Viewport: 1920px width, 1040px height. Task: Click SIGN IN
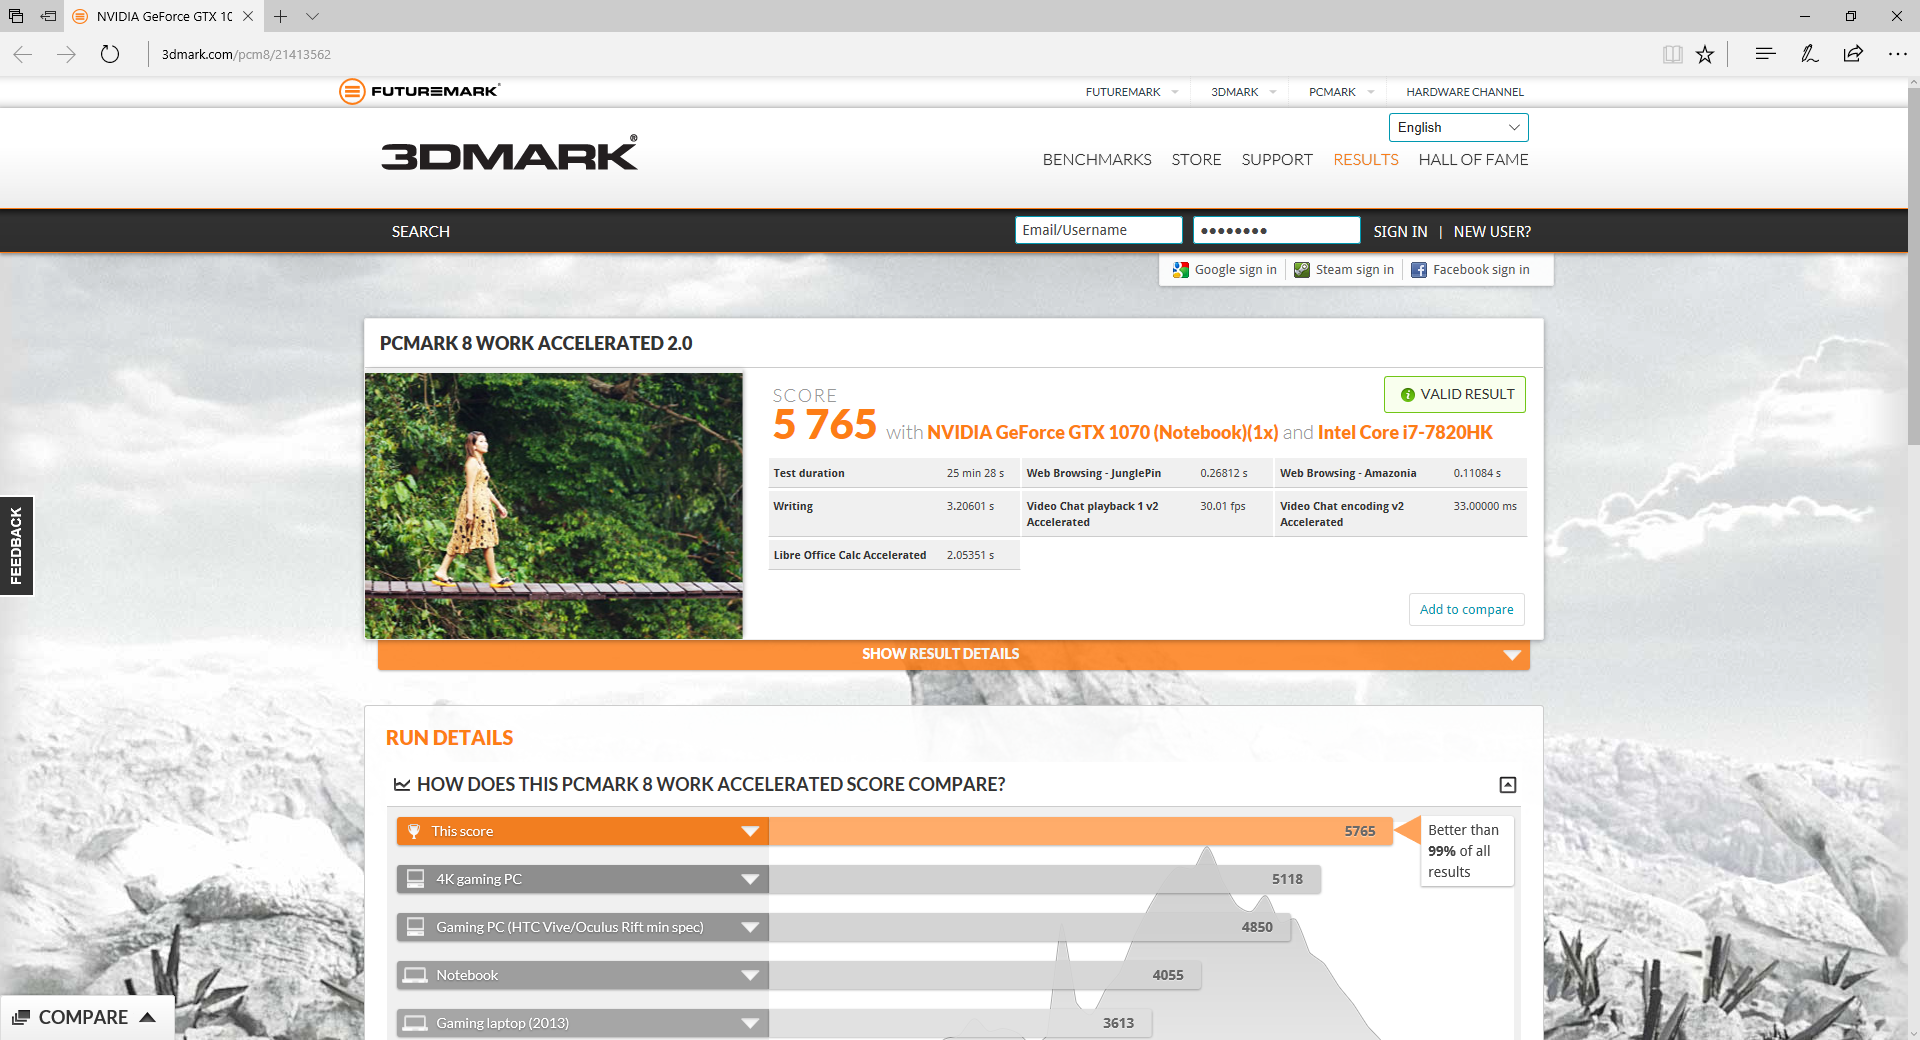[1400, 232]
